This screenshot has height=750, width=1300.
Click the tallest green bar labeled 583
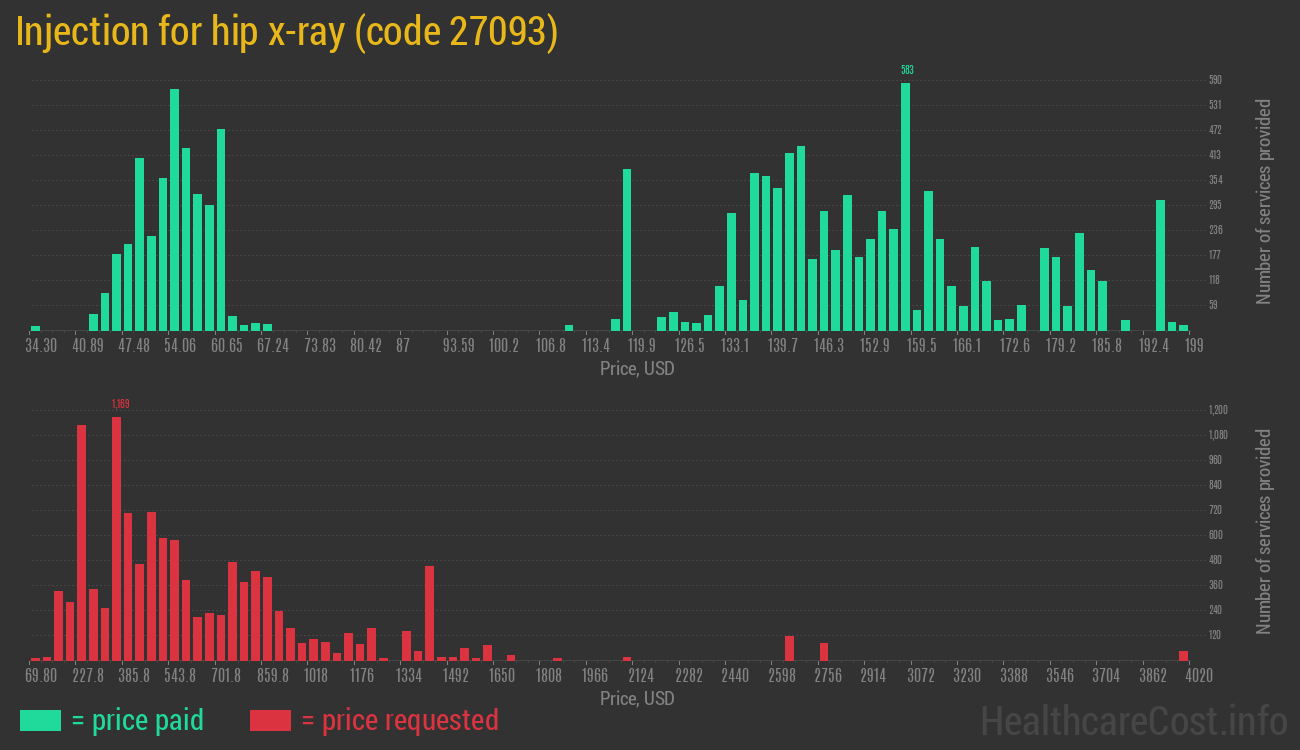[x=905, y=206]
